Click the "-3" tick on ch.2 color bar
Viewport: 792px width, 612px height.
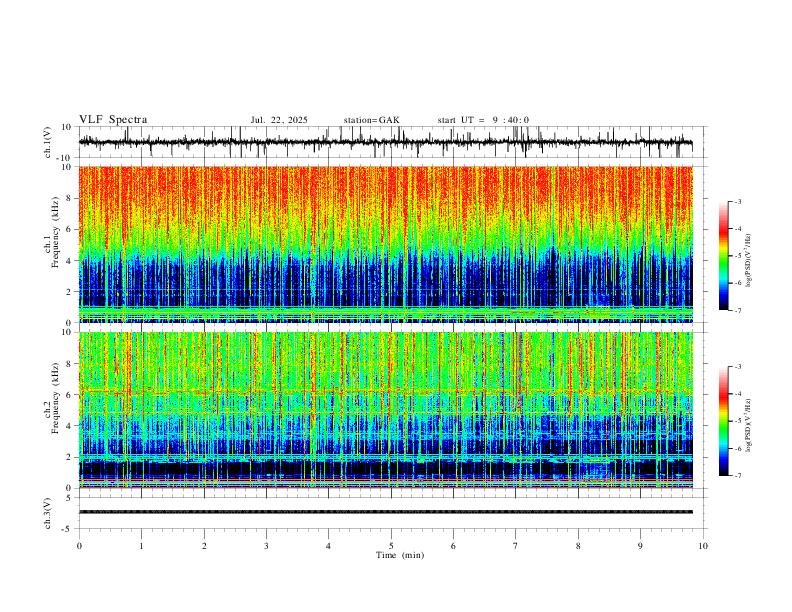pos(738,367)
